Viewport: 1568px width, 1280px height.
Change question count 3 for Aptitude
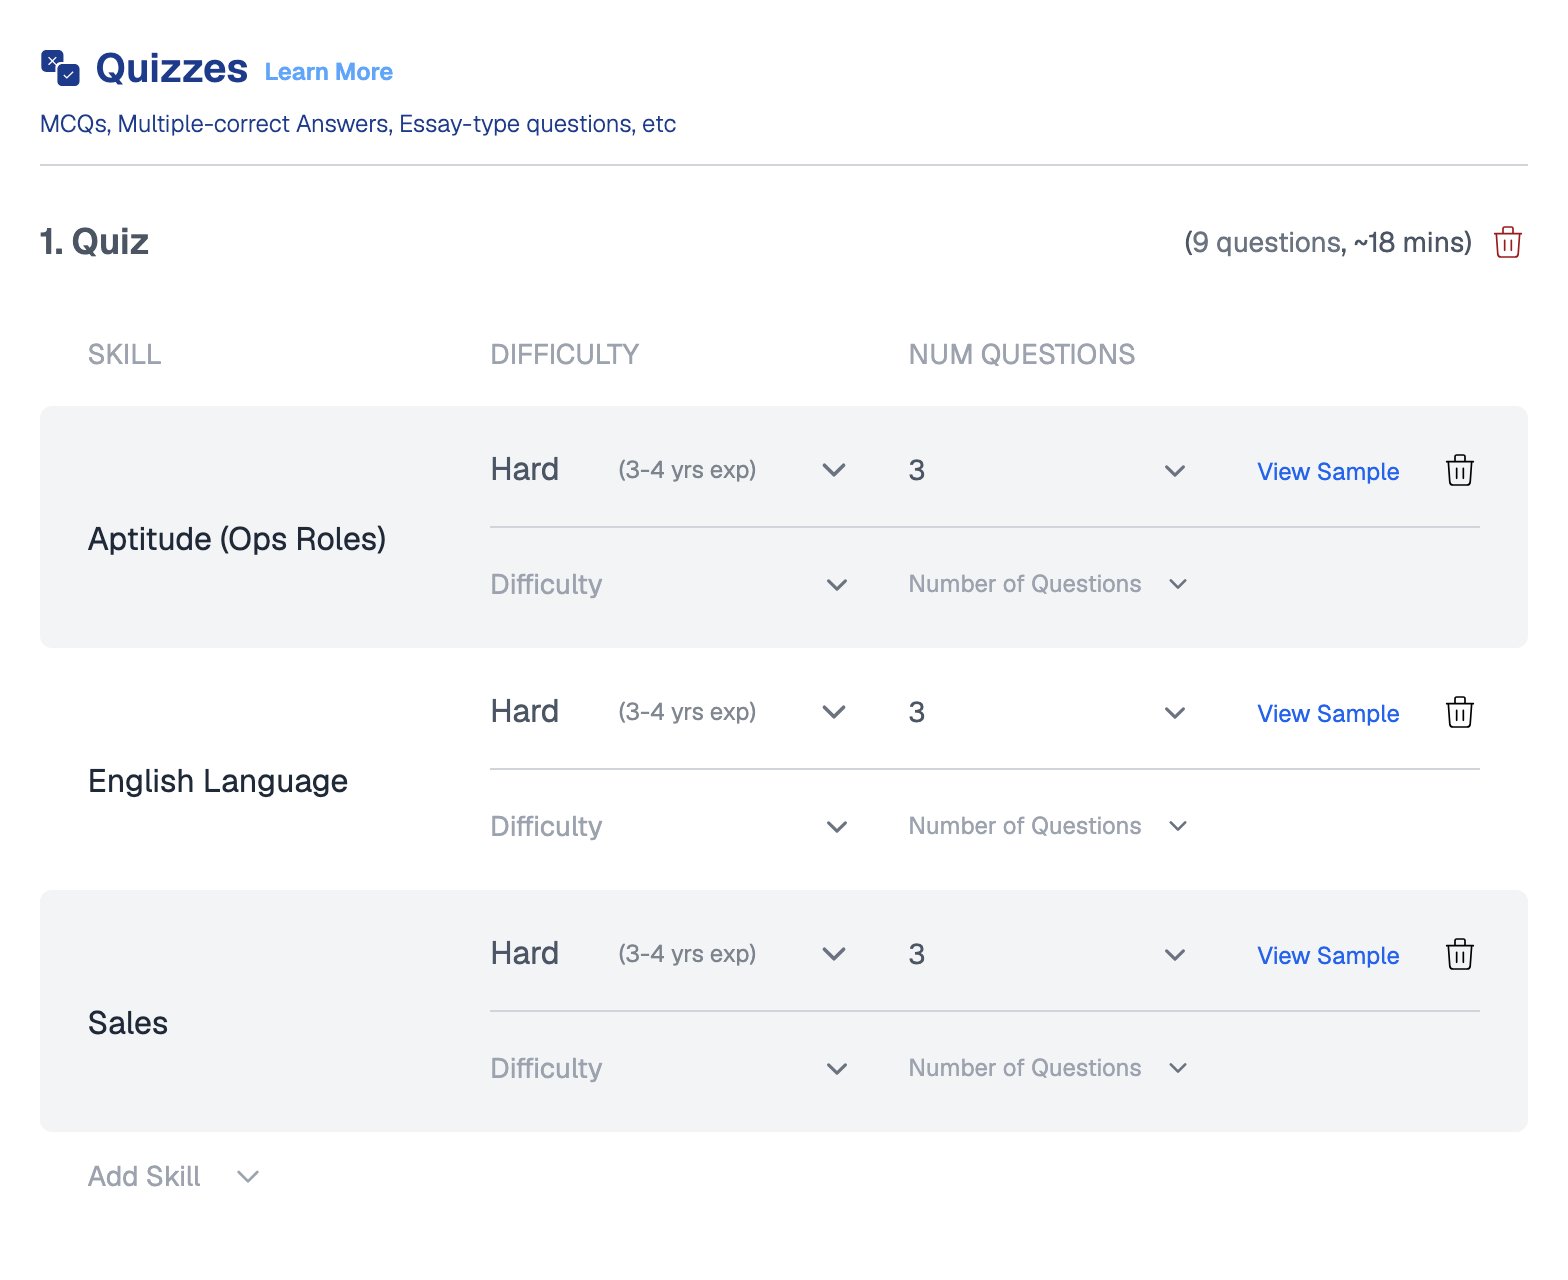click(1047, 470)
